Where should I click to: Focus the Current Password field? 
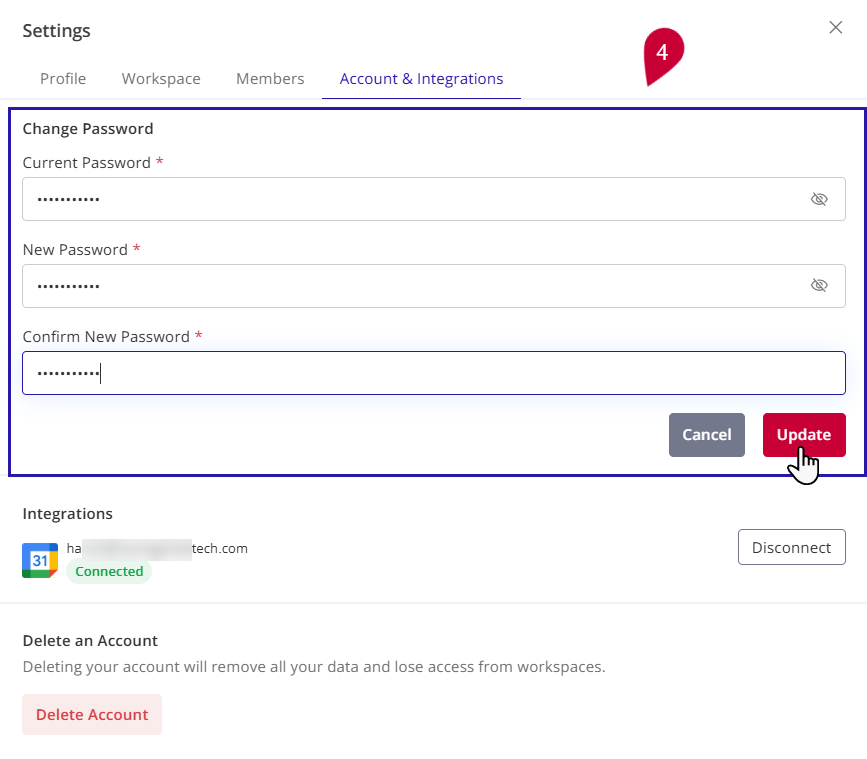pos(434,199)
